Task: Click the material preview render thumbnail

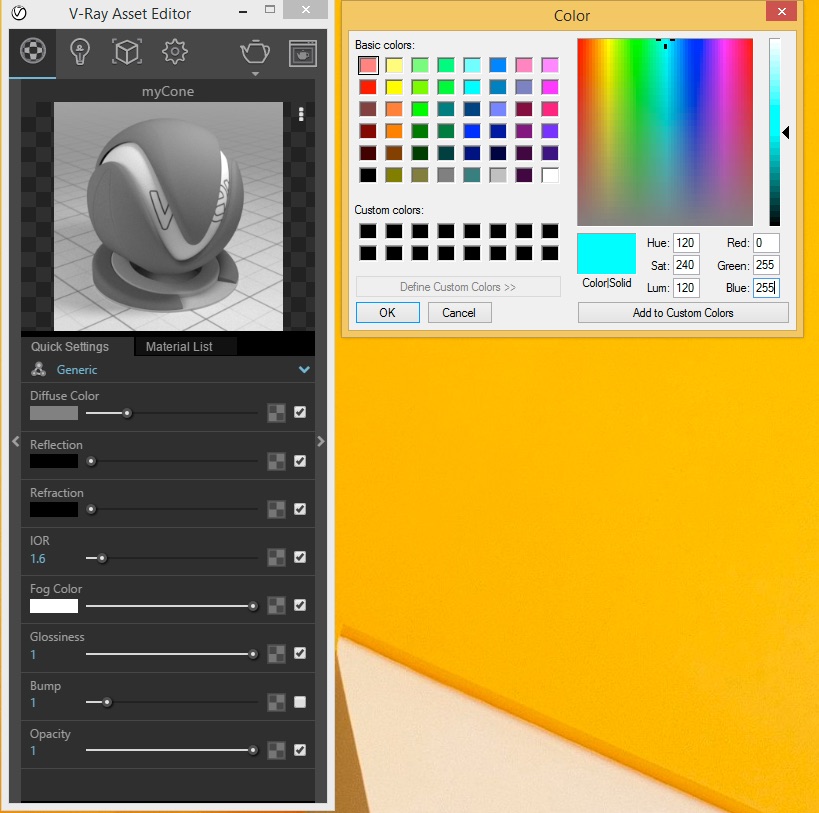Action: [168, 216]
